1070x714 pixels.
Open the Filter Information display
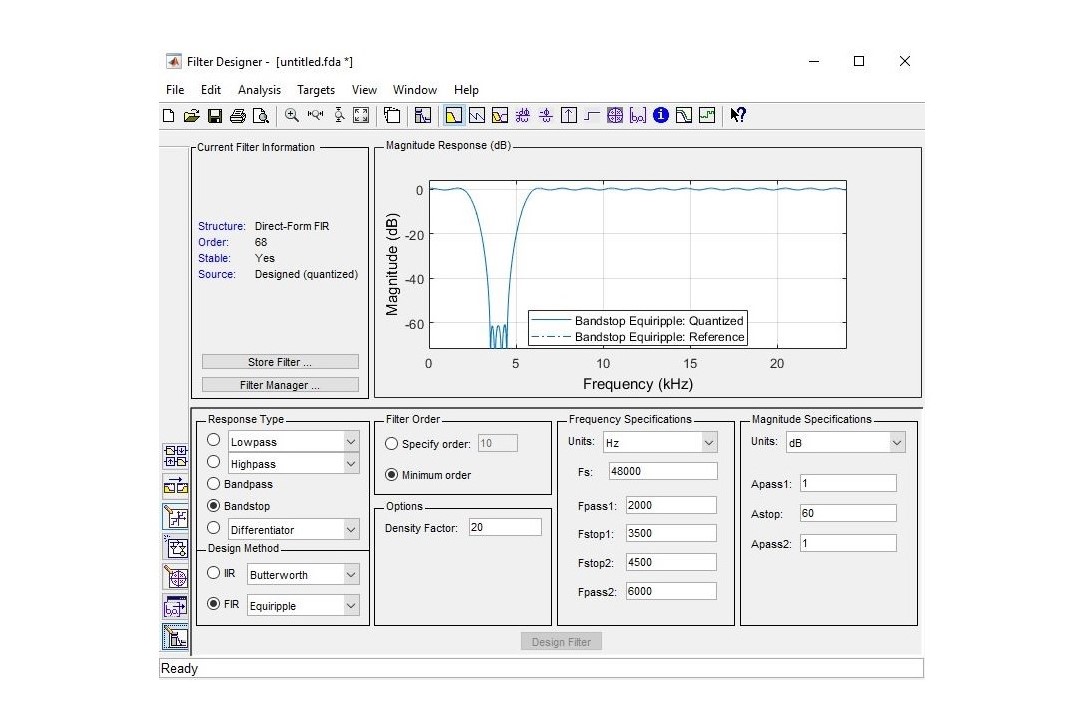pyautogui.click(x=660, y=115)
